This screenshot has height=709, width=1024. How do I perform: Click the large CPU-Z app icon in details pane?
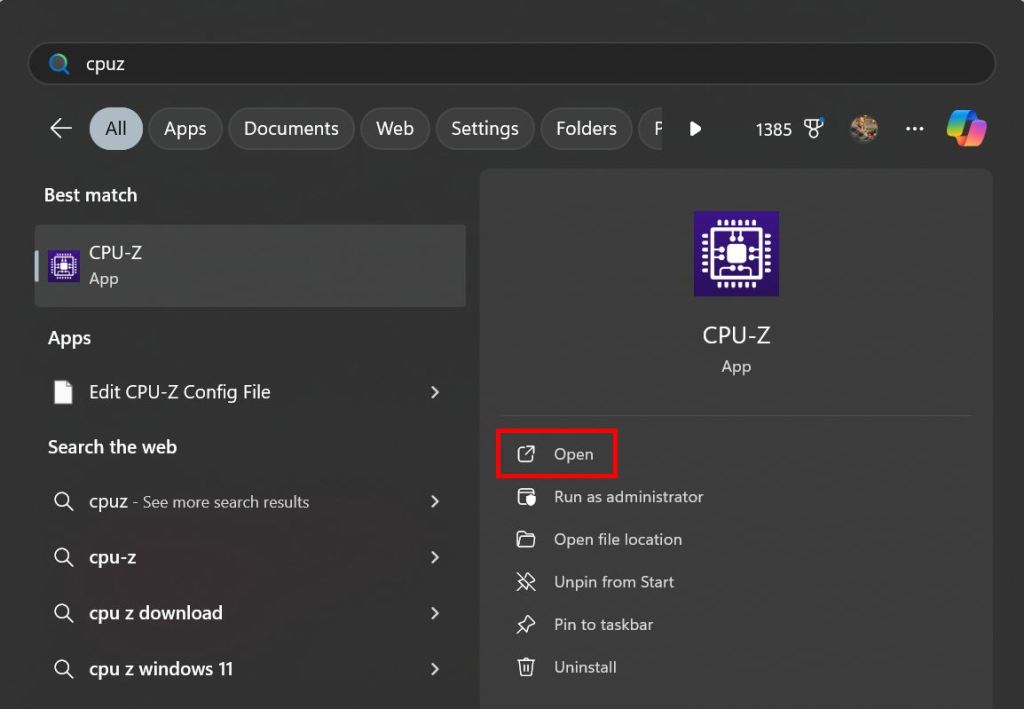736,253
